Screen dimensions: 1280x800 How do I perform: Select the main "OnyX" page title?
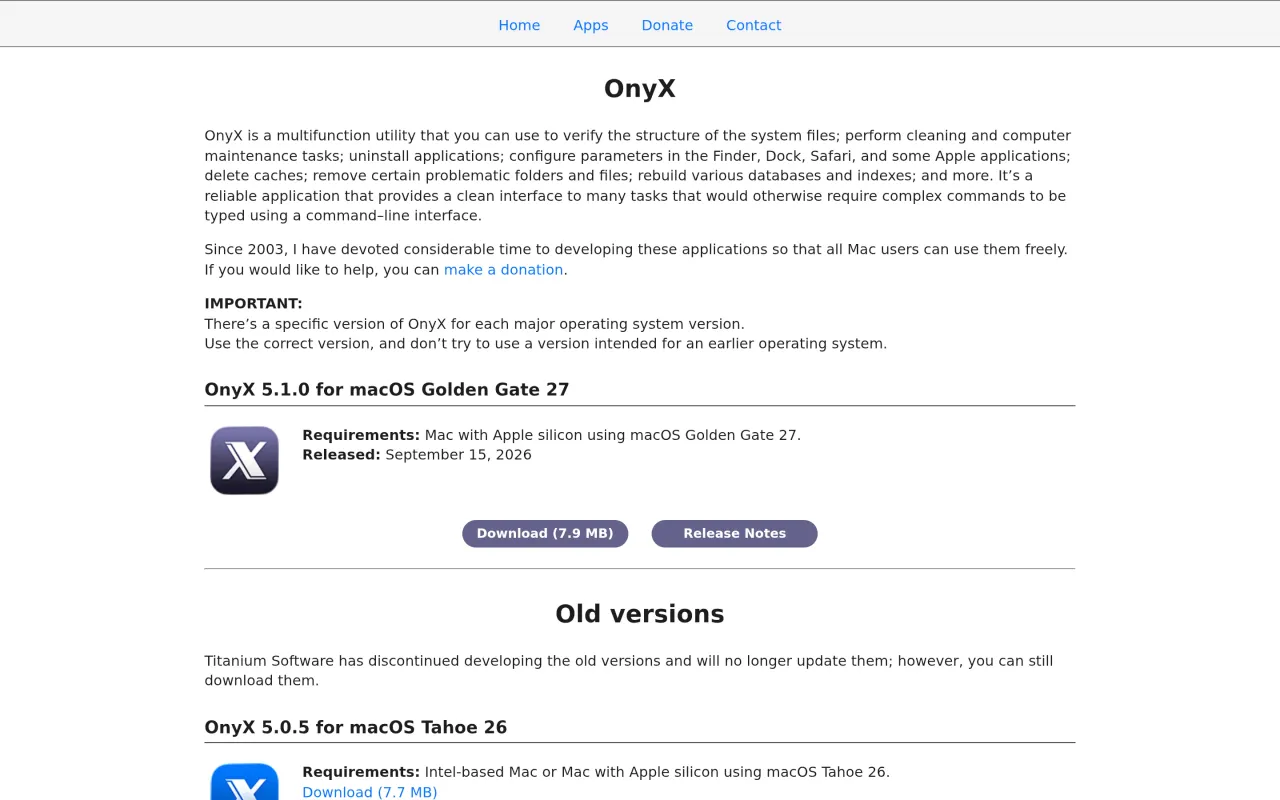pyautogui.click(x=640, y=89)
